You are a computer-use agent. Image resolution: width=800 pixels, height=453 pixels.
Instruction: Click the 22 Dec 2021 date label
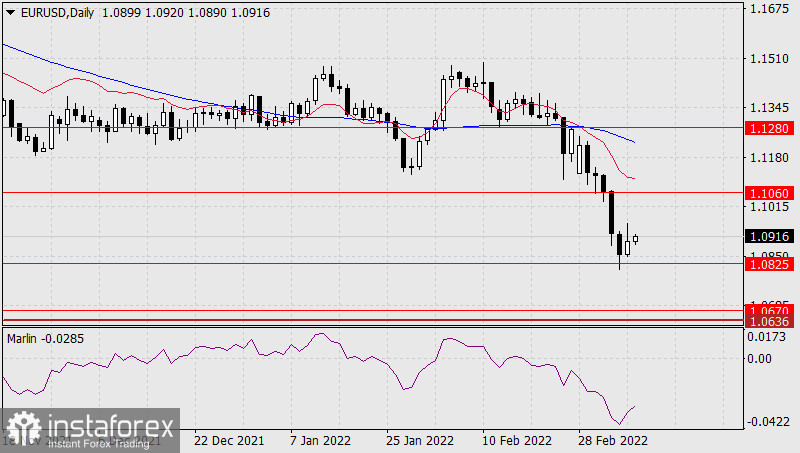(229, 440)
